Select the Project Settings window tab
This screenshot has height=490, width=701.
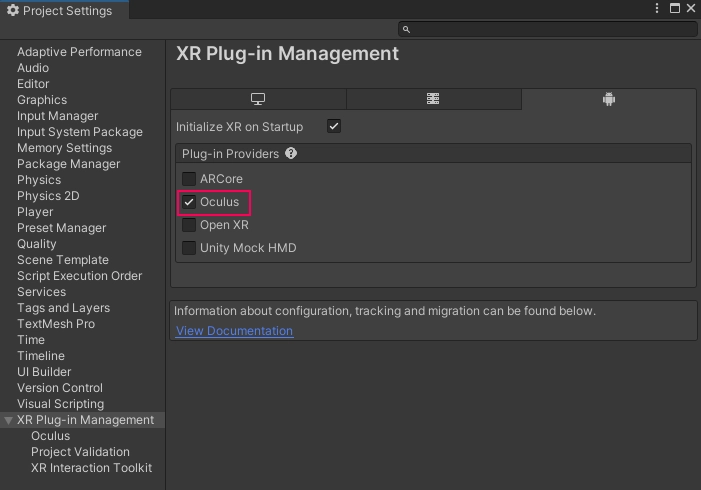pos(65,10)
